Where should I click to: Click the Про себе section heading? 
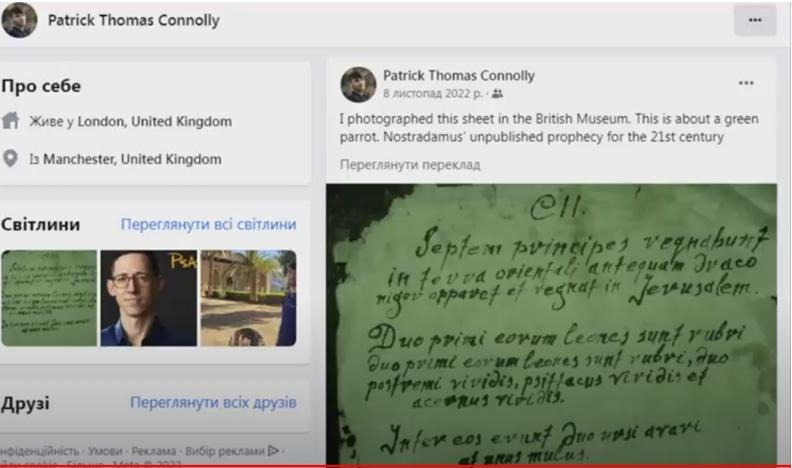[x=41, y=86]
